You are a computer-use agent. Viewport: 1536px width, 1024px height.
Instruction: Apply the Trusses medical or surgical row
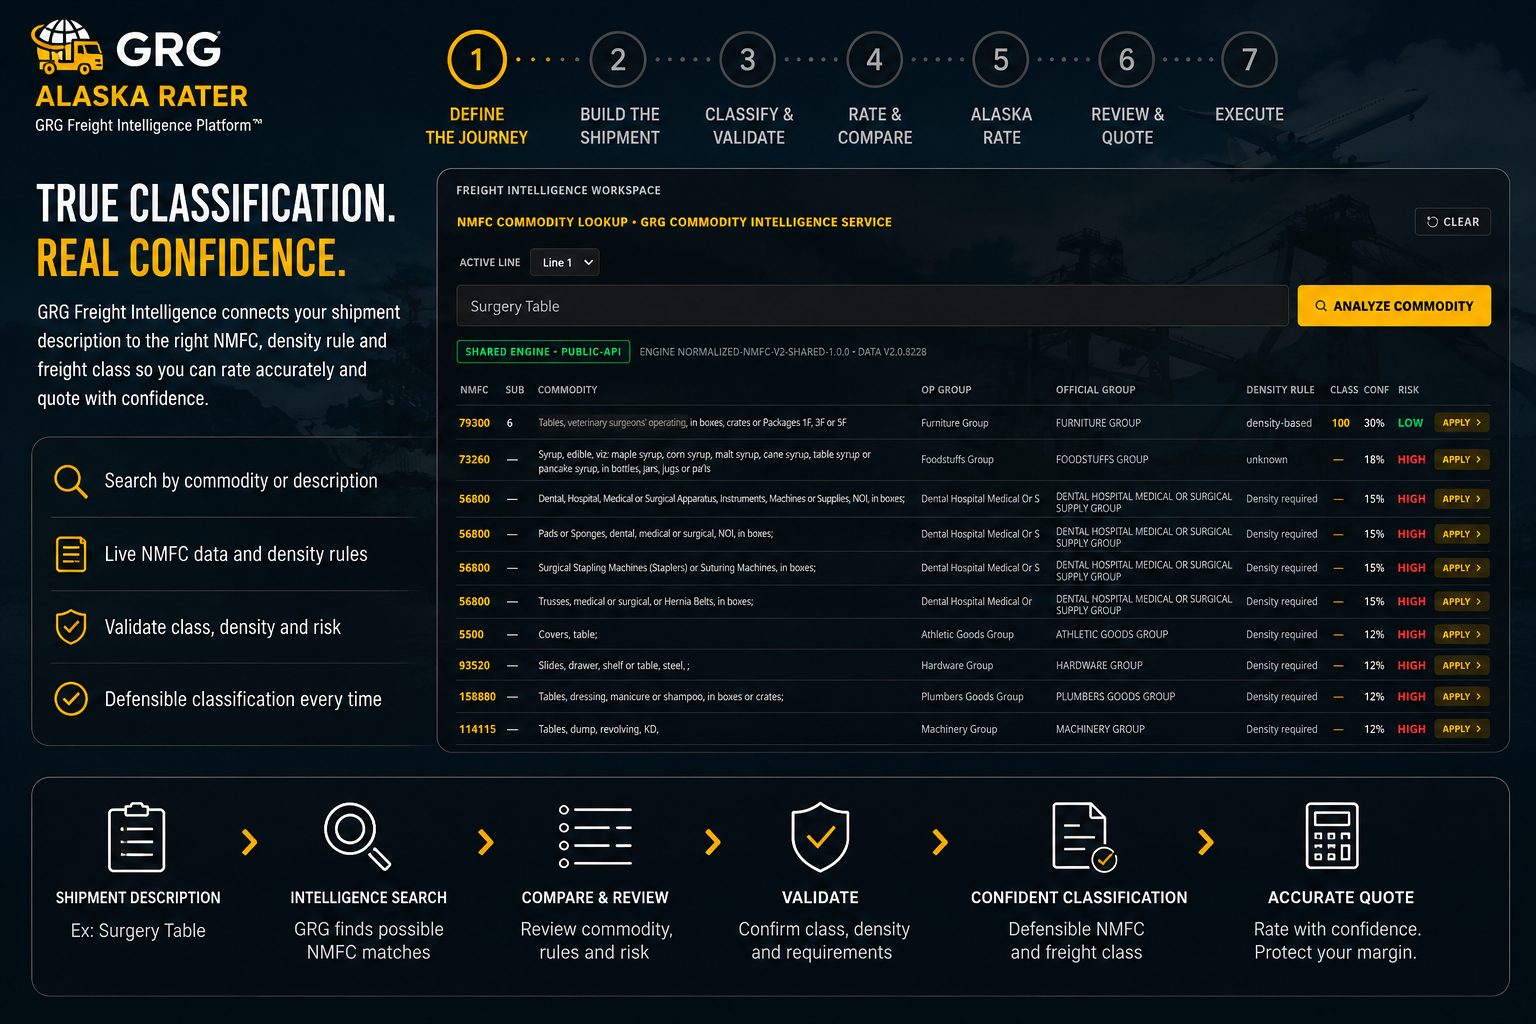point(1461,602)
